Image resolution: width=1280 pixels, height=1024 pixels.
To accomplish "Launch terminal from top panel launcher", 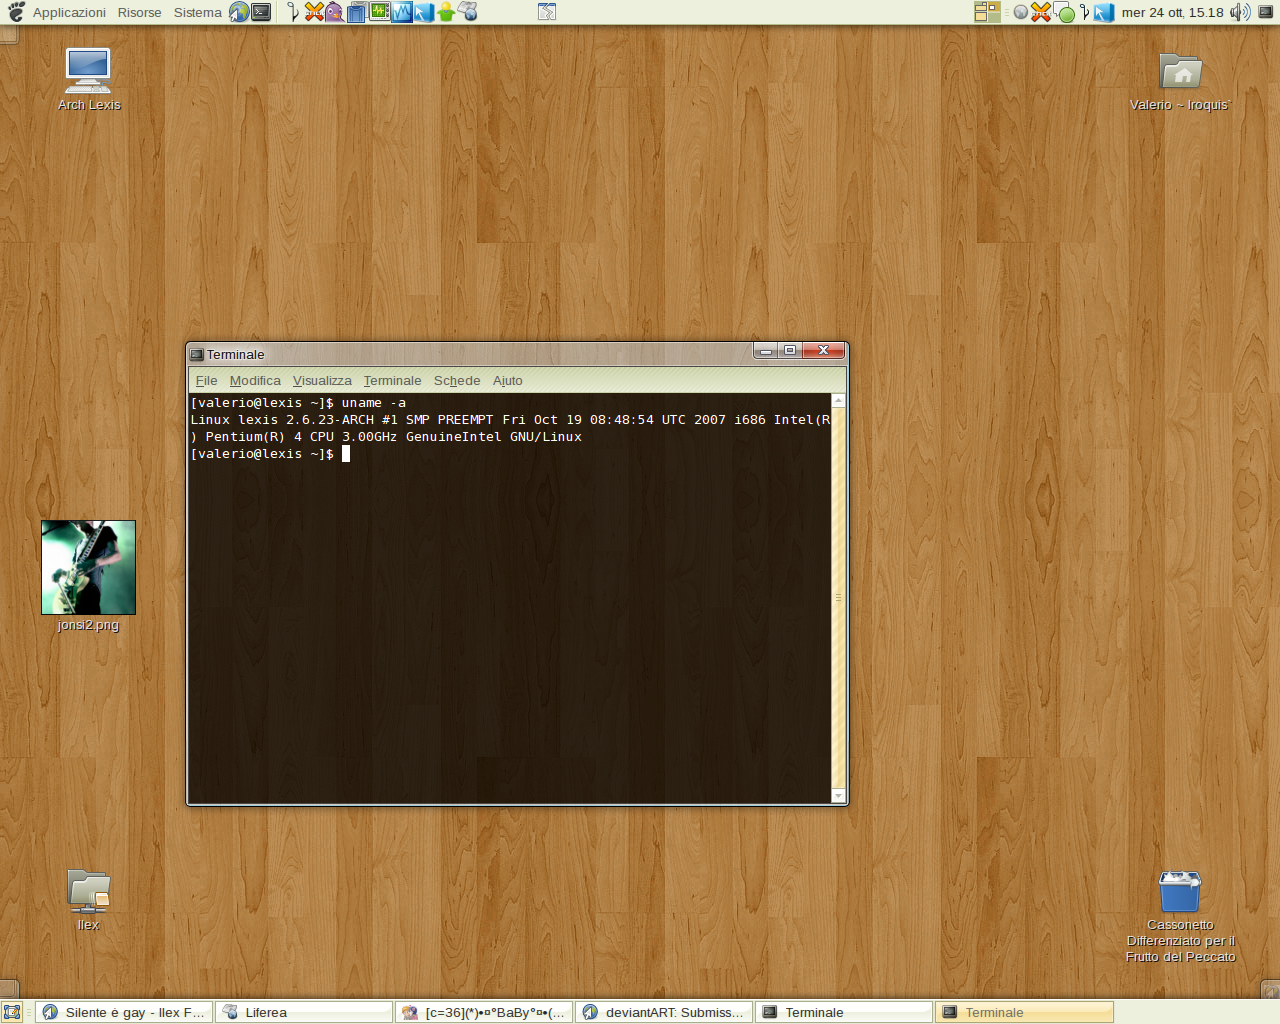I will (261, 12).
